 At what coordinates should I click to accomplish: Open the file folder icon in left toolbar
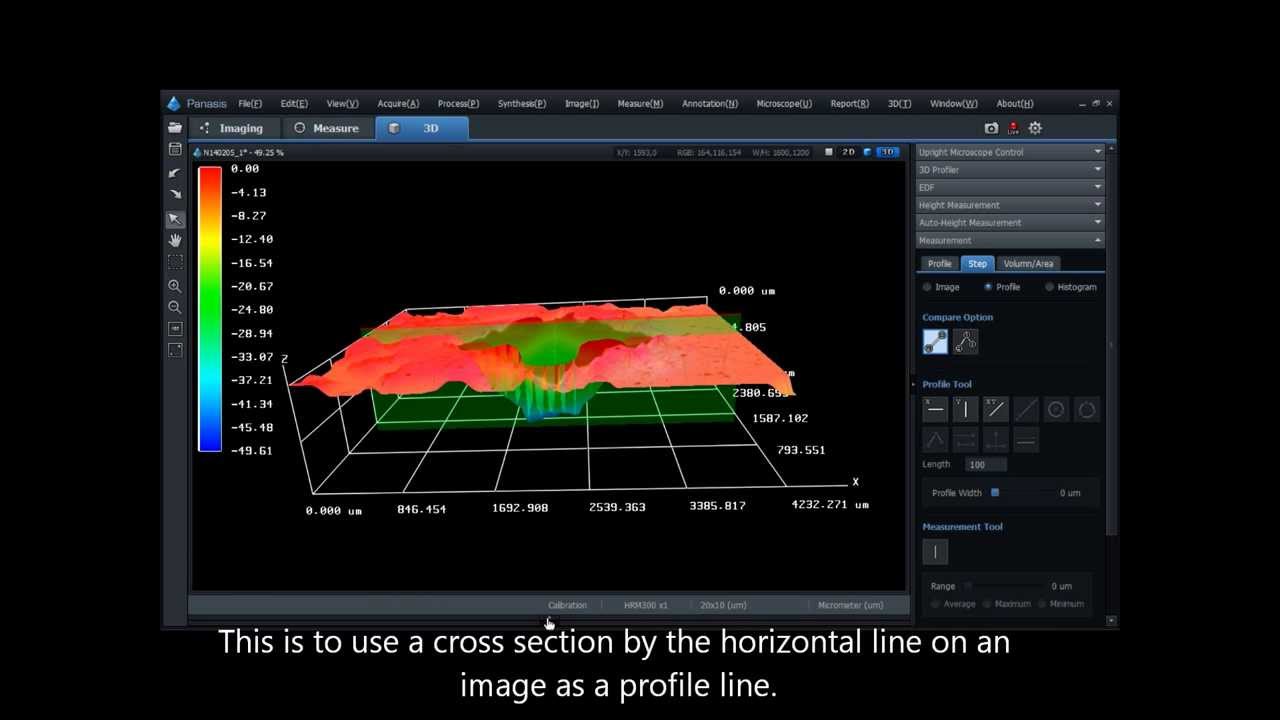175,128
